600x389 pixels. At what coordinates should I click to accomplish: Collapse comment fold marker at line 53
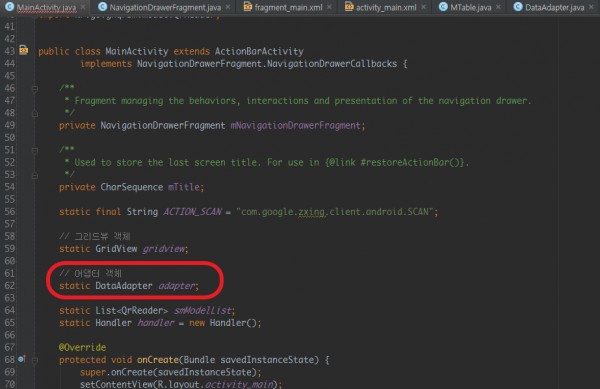point(34,176)
